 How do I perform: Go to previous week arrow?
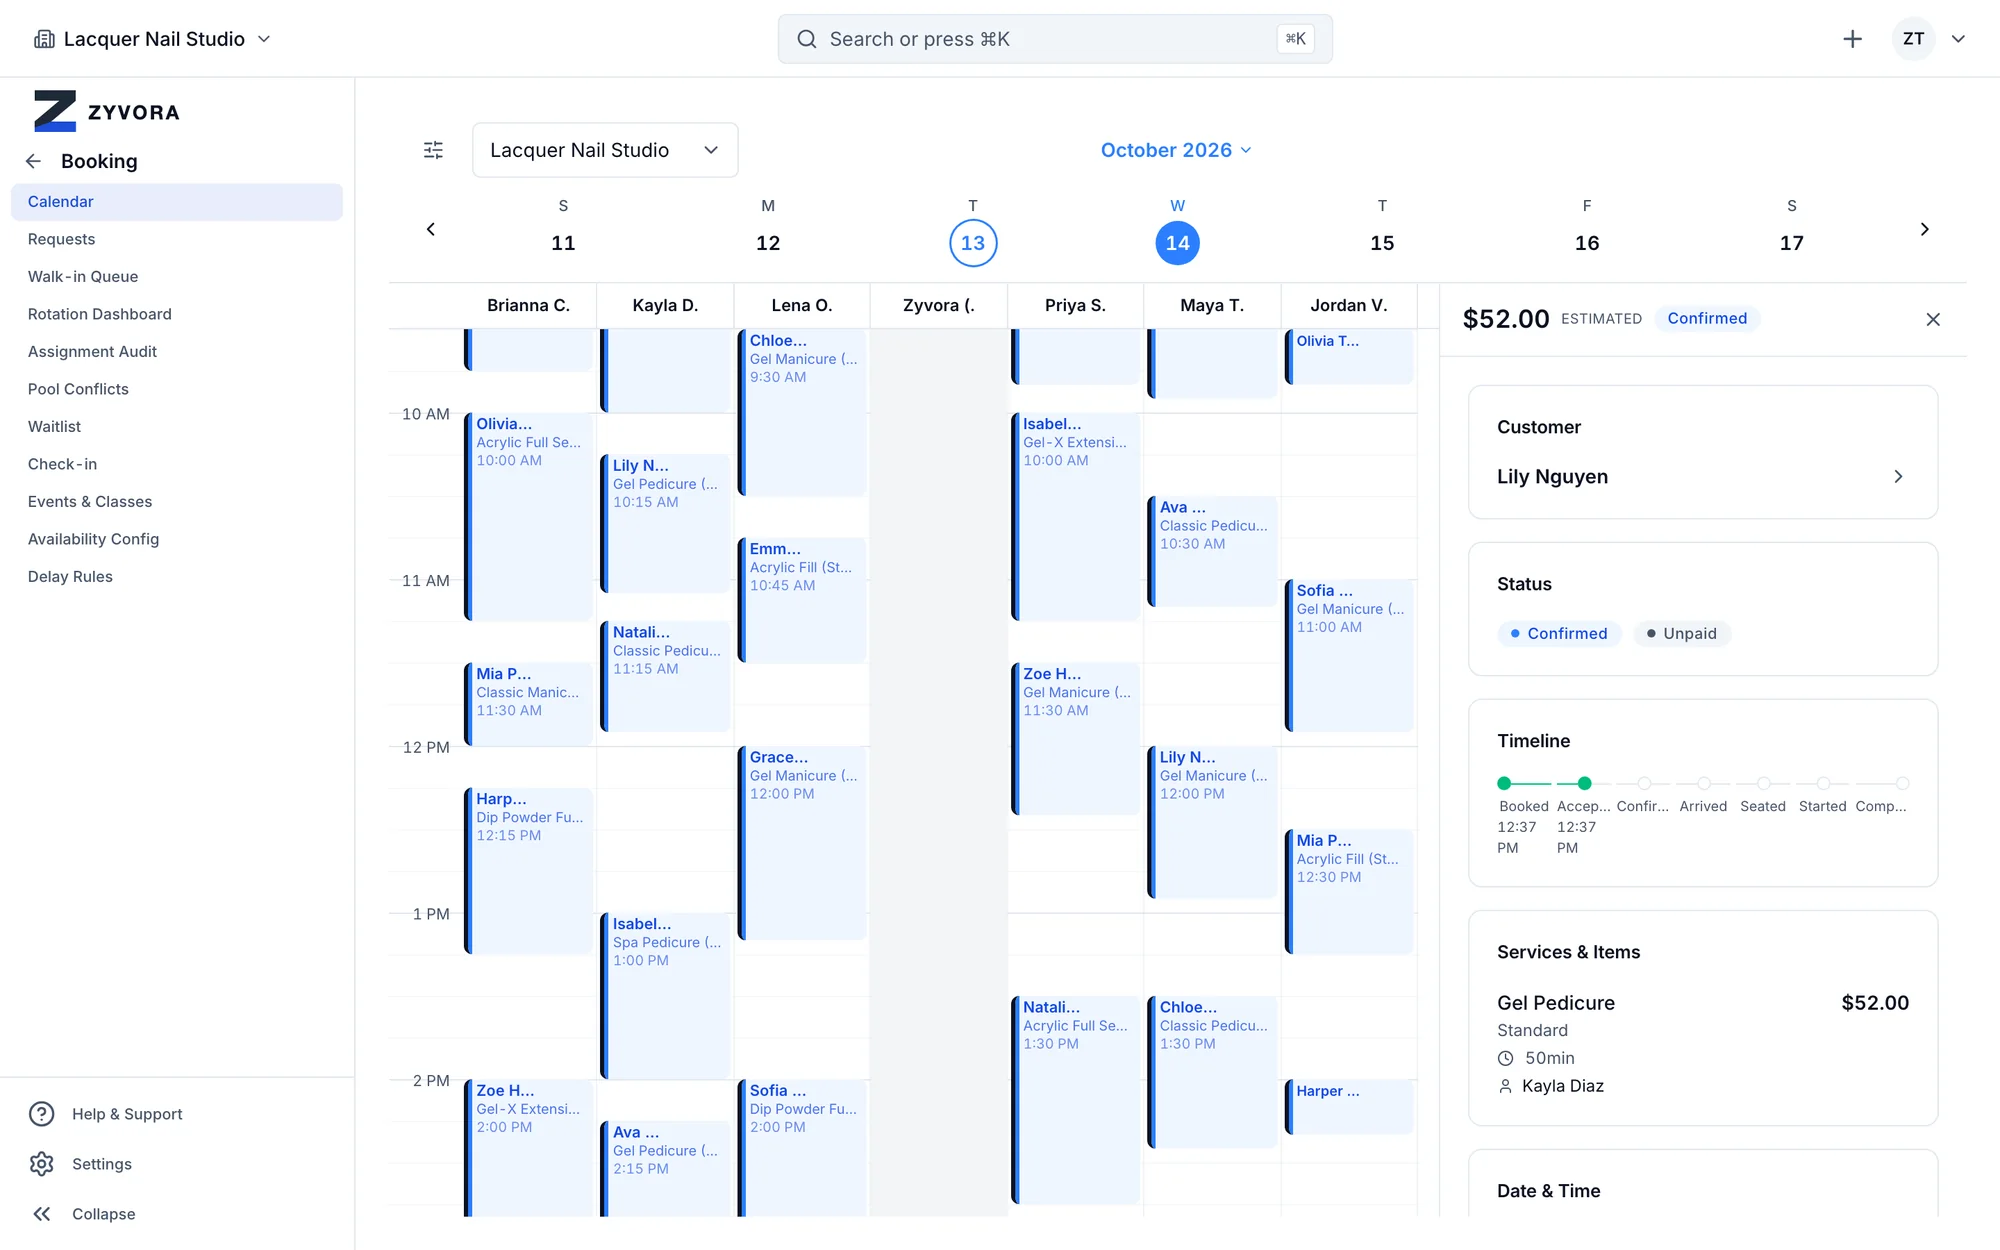click(431, 229)
